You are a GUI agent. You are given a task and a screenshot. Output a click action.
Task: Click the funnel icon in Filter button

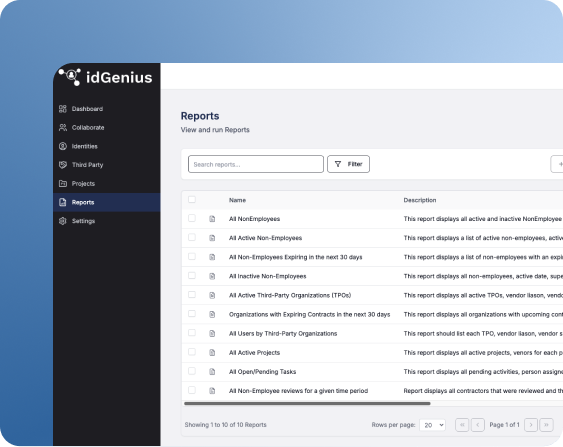point(338,164)
